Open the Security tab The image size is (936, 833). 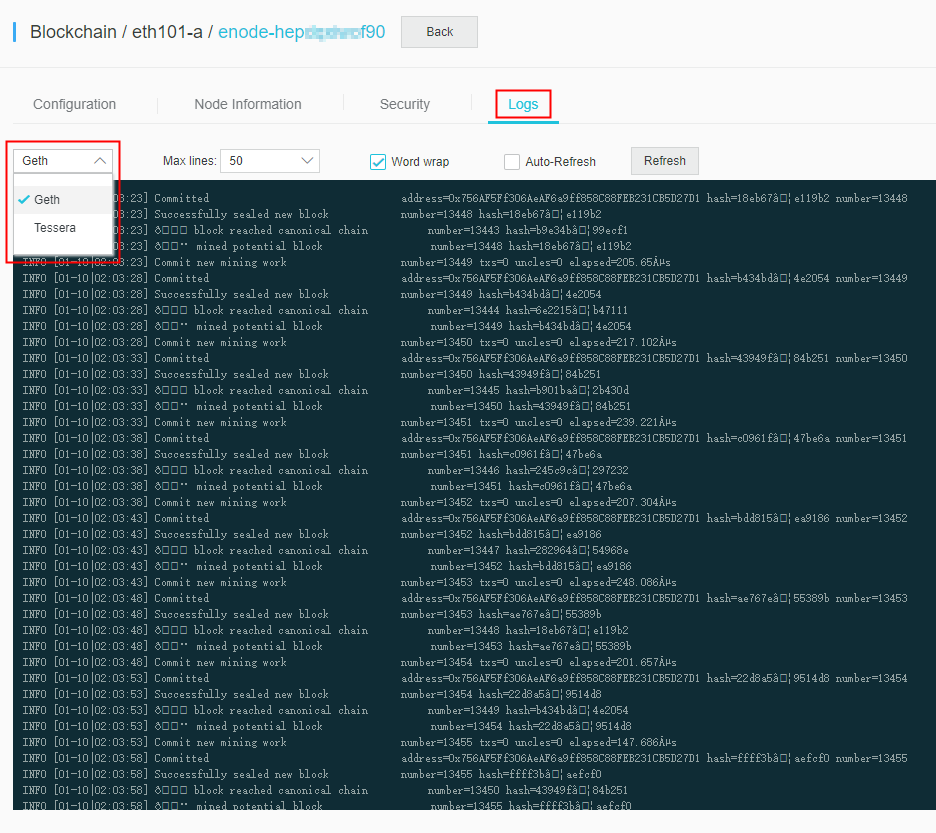405,104
